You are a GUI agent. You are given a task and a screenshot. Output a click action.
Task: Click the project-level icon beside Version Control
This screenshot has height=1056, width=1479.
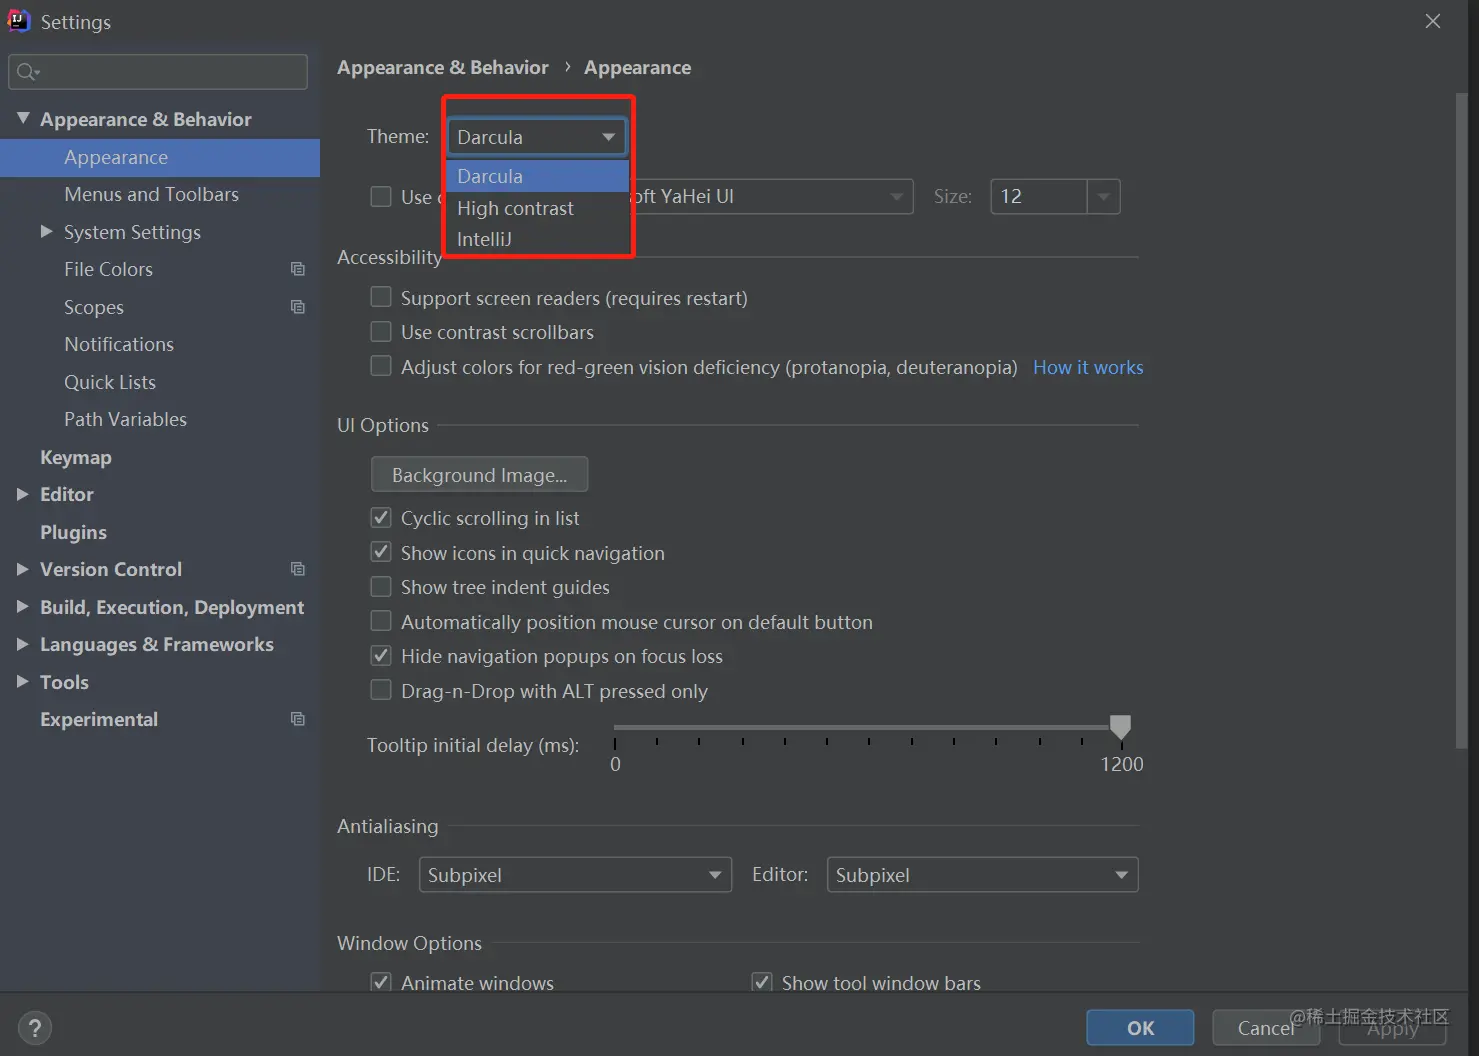pos(297,569)
